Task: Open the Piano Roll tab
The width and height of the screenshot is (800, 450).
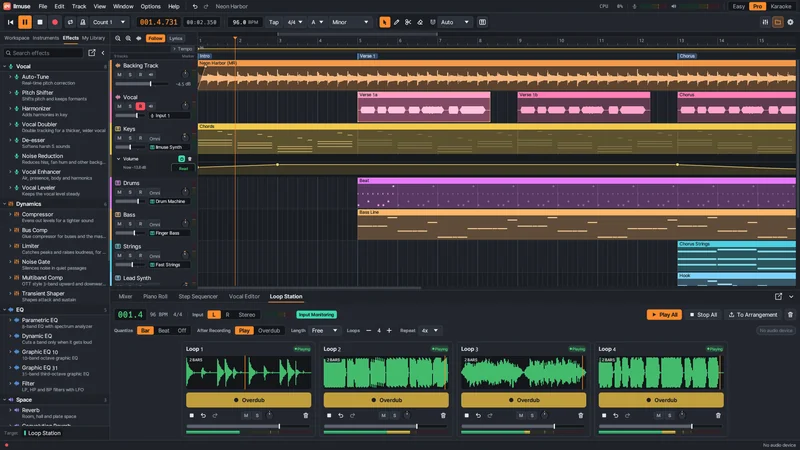Action: (155, 296)
